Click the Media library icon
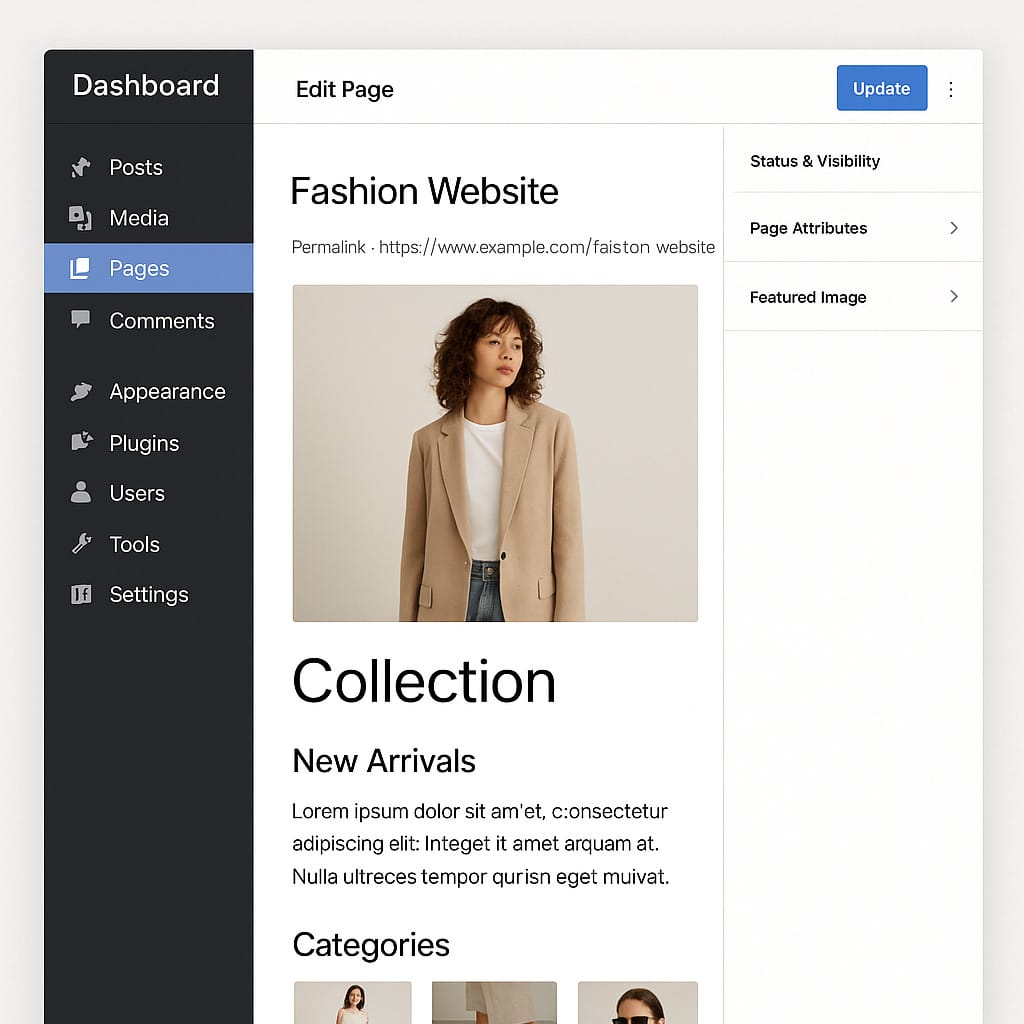The height and width of the screenshot is (1024, 1024). (x=81, y=217)
